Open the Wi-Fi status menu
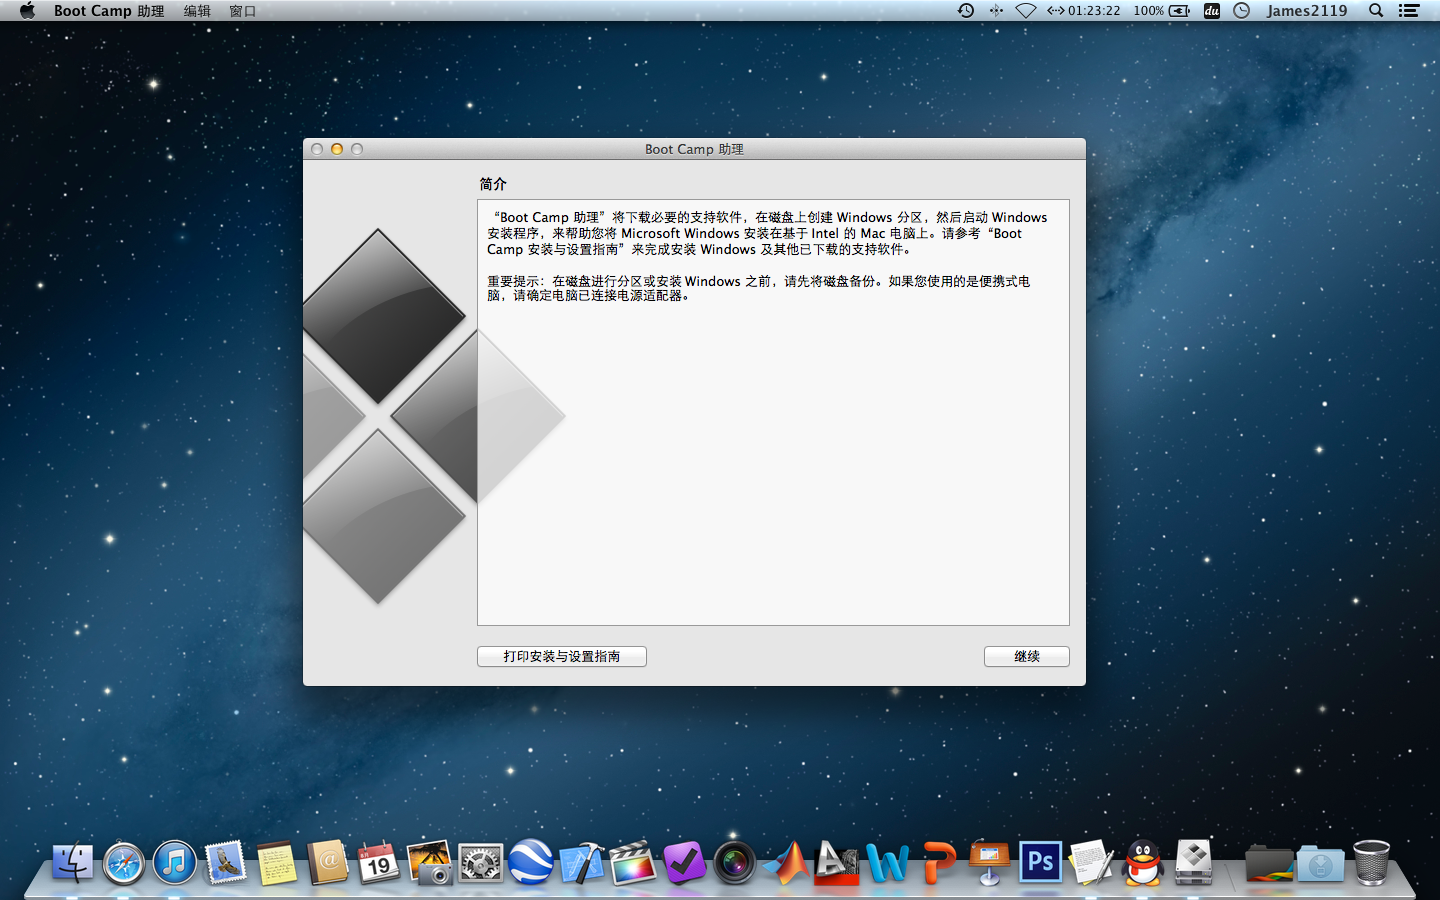The image size is (1440, 900). click(x=1026, y=11)
